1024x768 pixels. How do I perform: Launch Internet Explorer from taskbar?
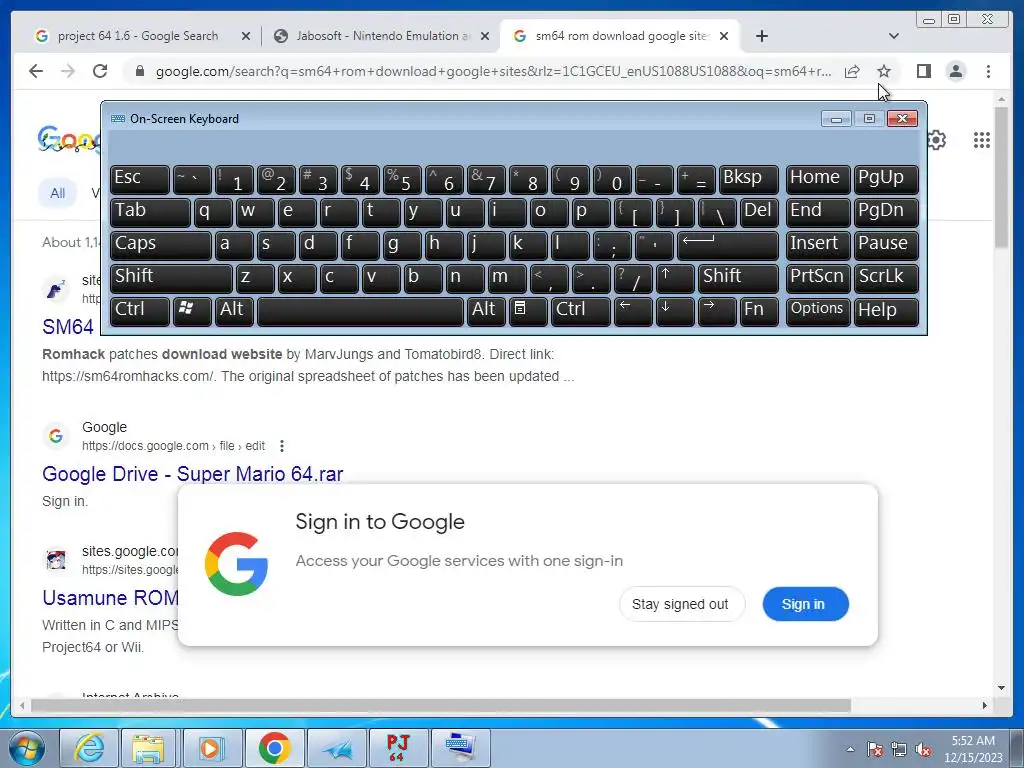[x=89, y=748]
